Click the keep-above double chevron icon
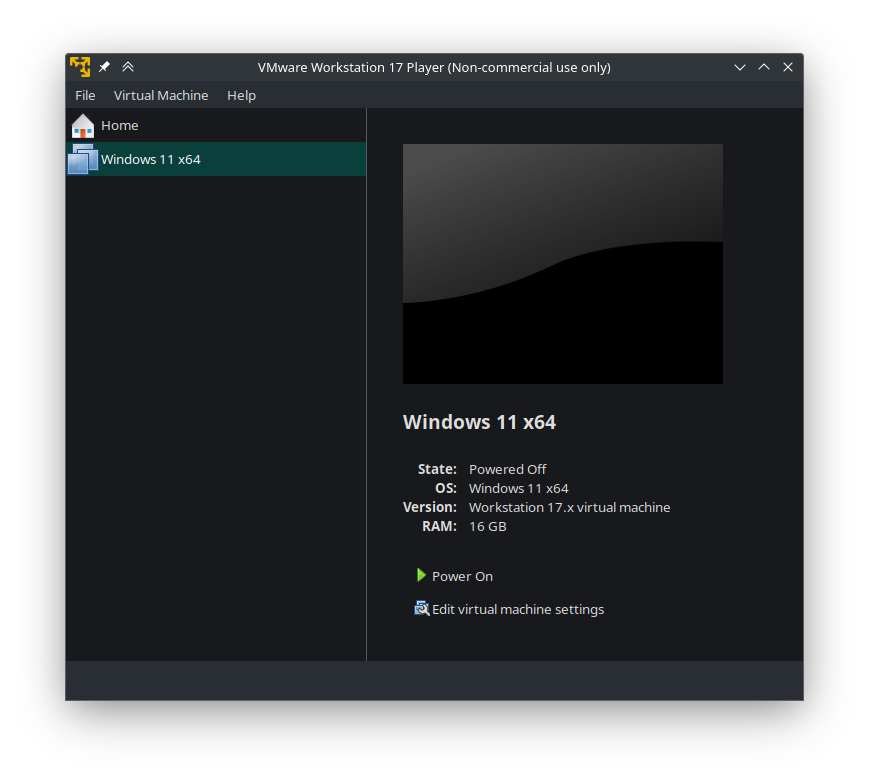Viewport: 870px width, 779px height. (x=128, y=67)
